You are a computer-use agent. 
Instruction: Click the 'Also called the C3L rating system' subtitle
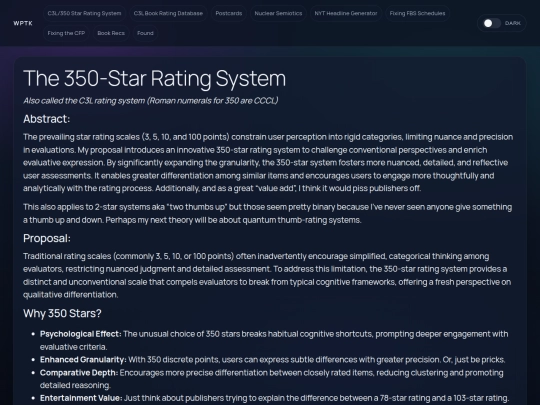[150, 101]
